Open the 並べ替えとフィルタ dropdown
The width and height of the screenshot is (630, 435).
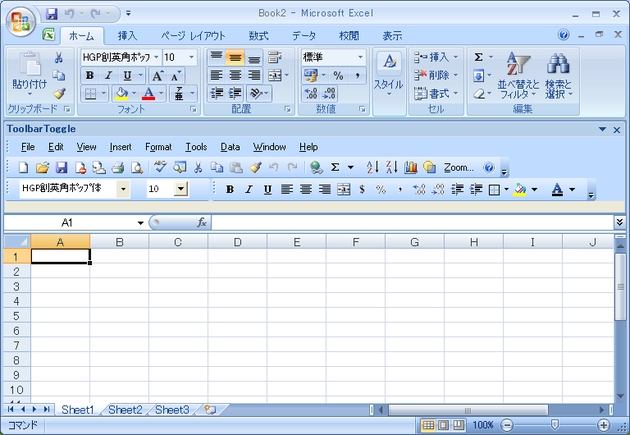[x=518, y=76]
